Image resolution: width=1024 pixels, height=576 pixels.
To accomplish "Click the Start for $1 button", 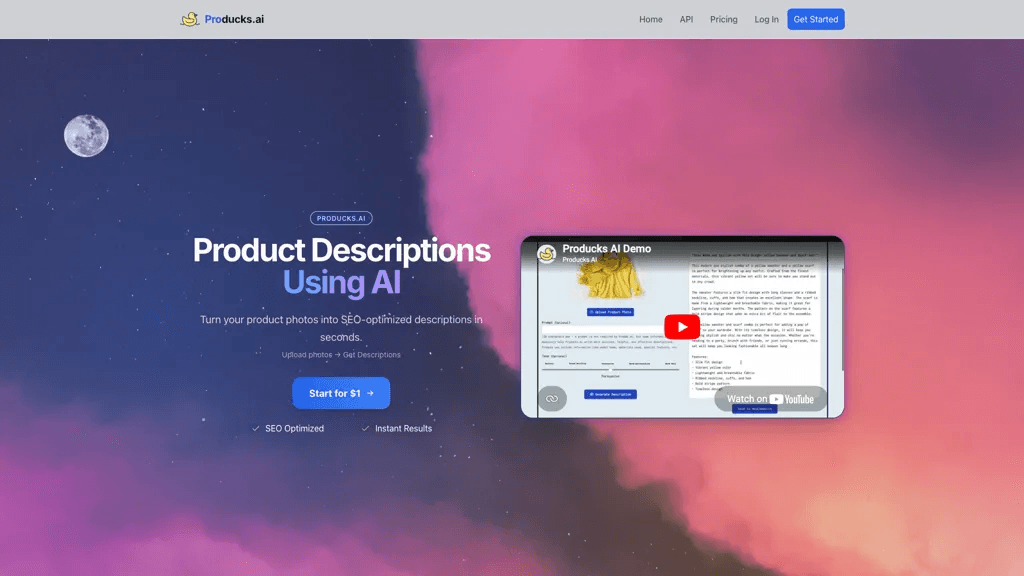I will click(341, 393).
